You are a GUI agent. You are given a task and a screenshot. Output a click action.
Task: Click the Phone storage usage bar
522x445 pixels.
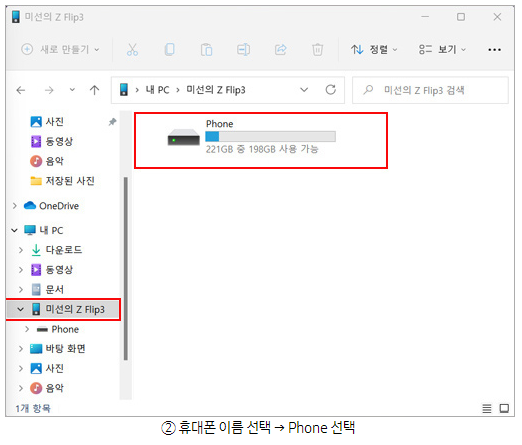tap(270, 137)
